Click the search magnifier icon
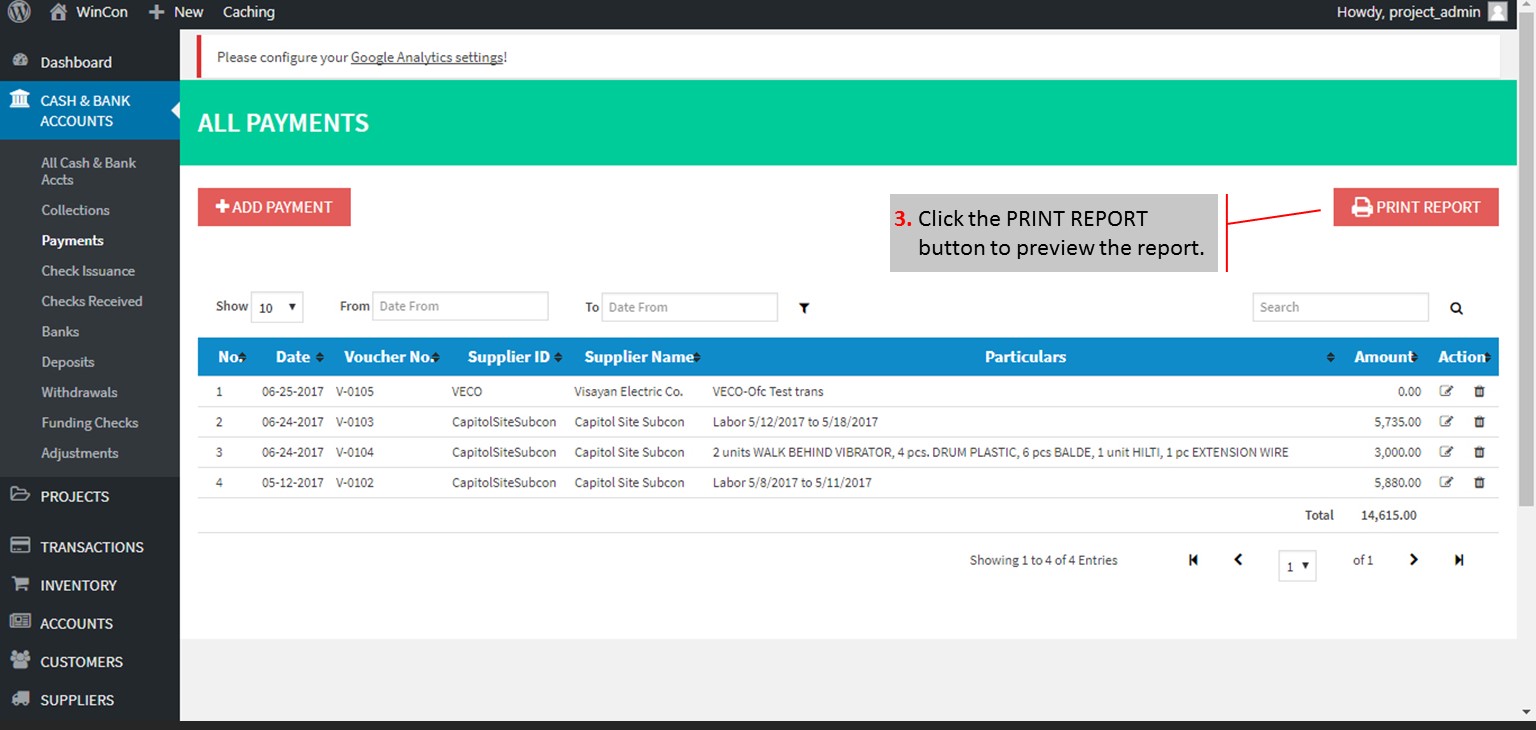This screenshot has height=730, width=1536. (x=1456, y=308)
